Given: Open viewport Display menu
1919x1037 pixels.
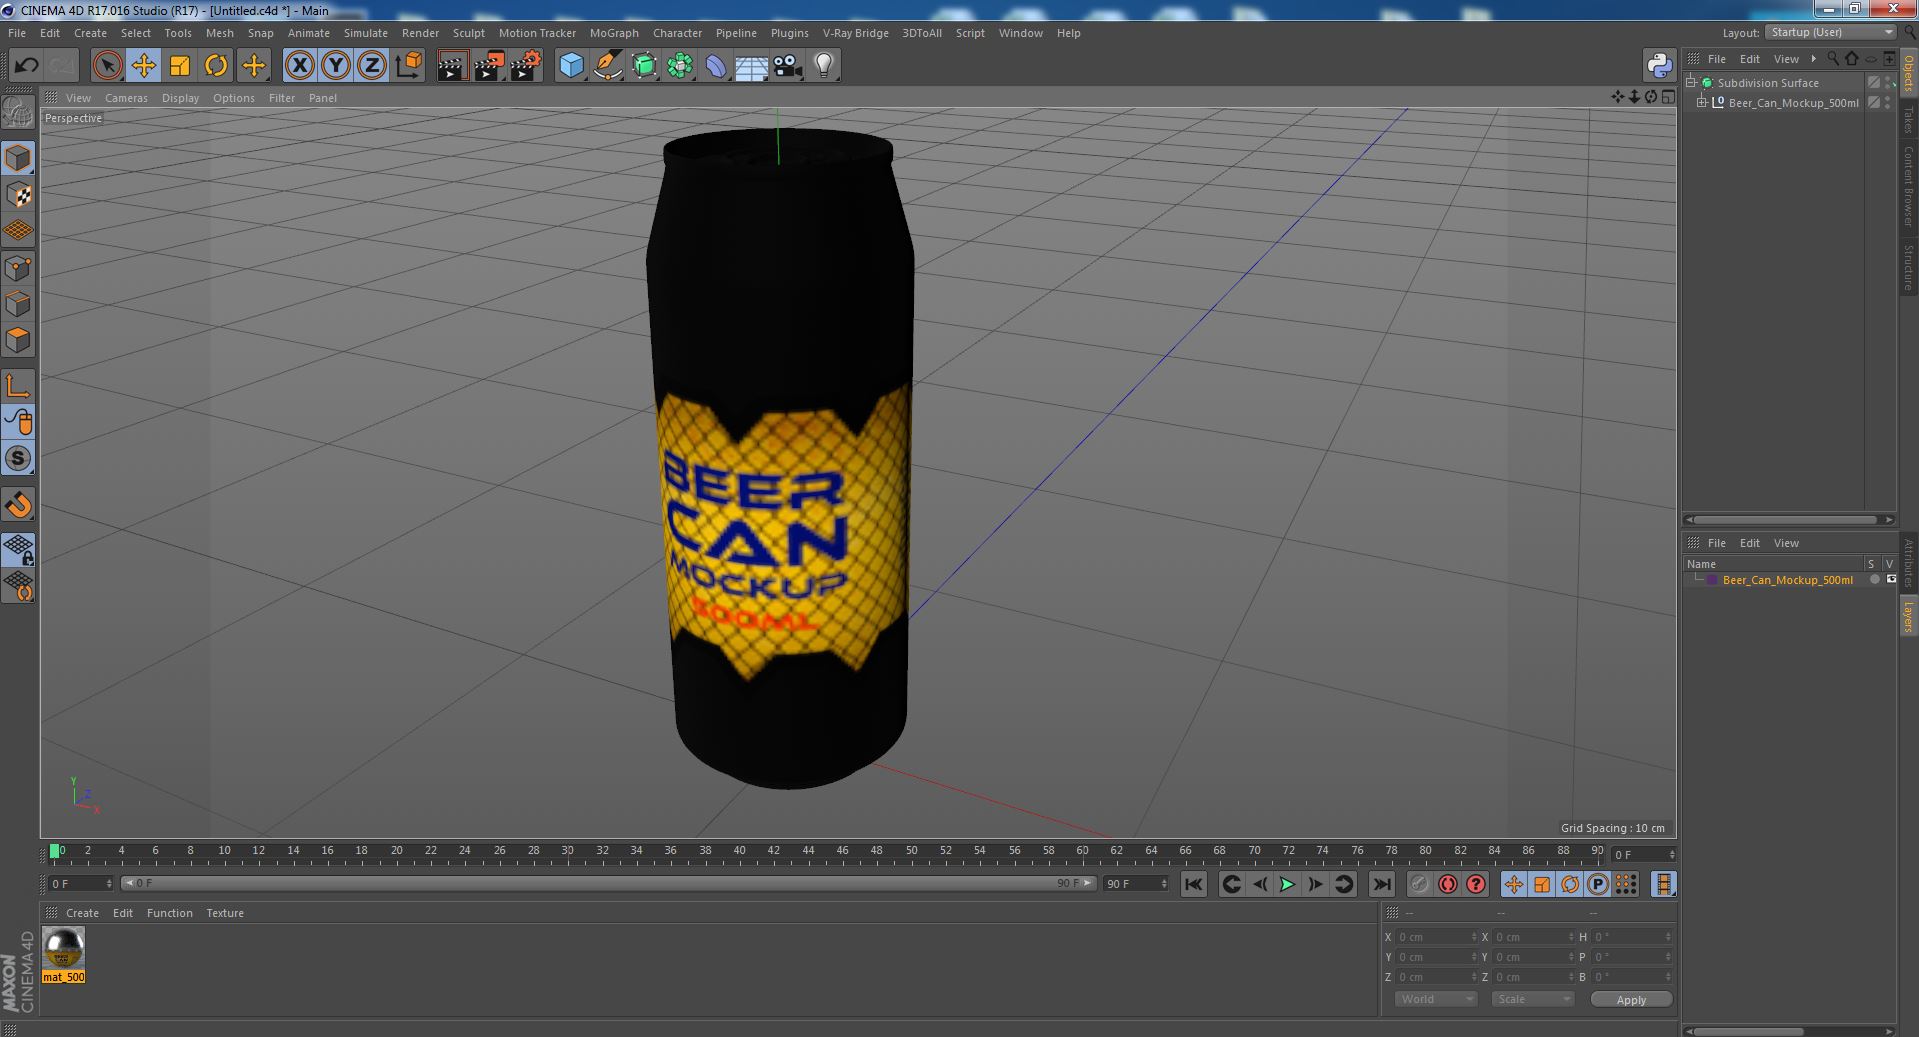Looking at the screenshot, I should (180, 98).
